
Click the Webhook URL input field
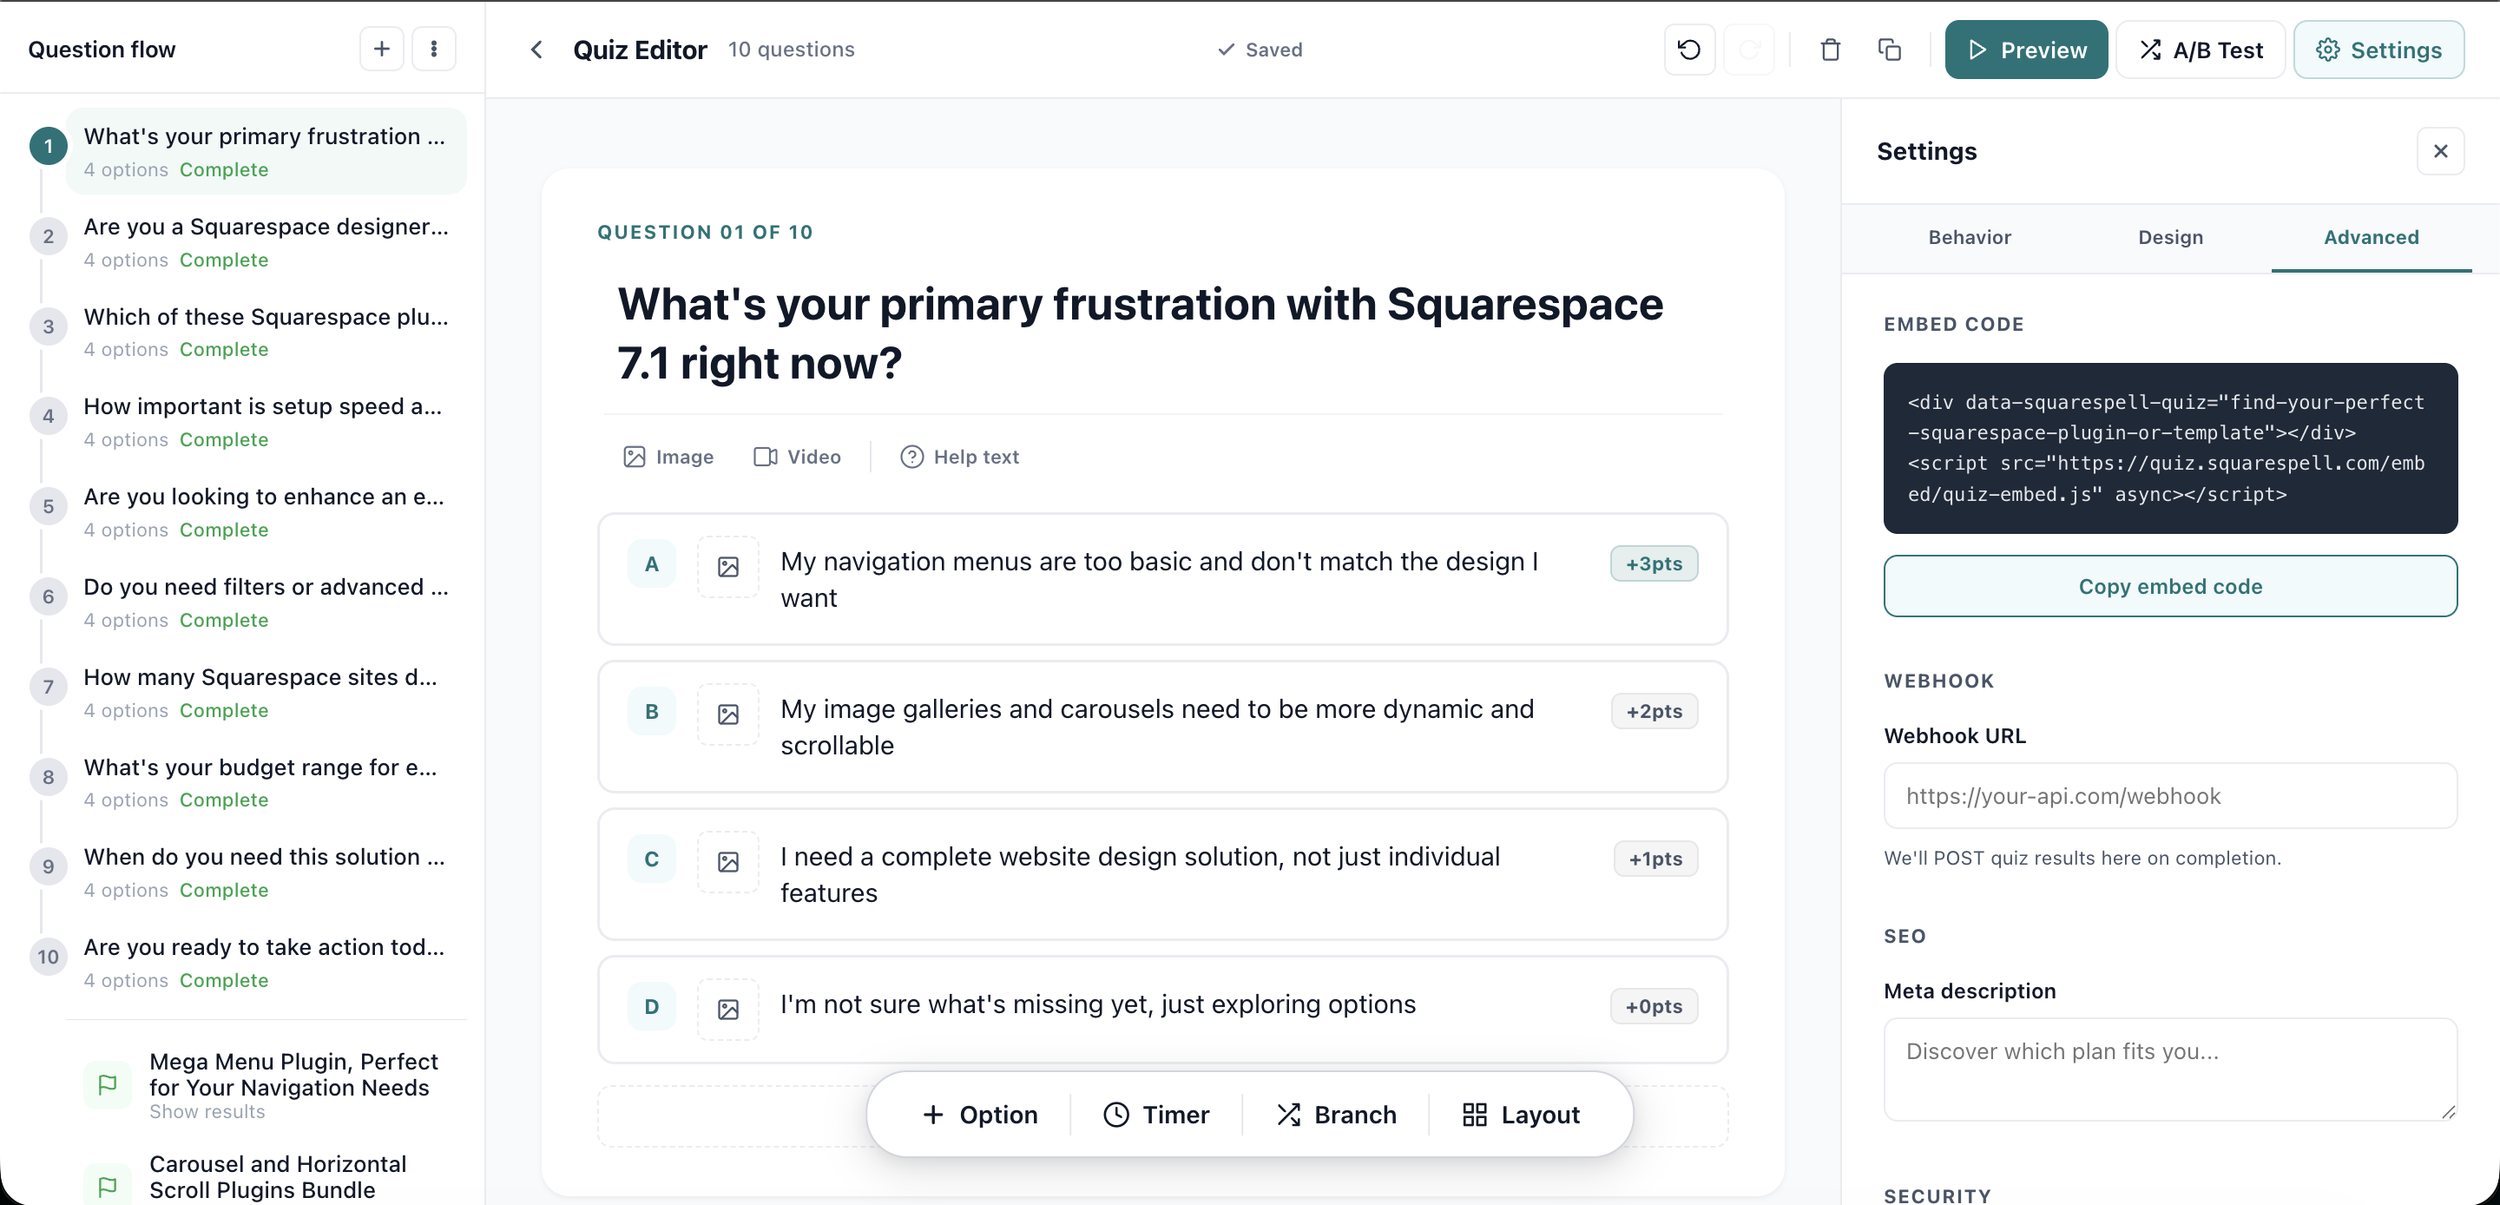point(2170,796)
